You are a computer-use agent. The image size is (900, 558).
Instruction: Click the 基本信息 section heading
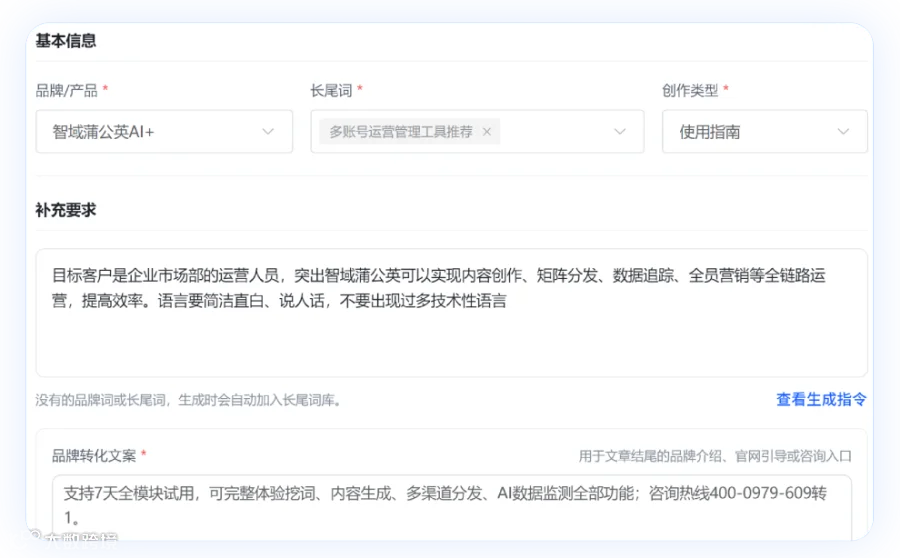[66, 41]
